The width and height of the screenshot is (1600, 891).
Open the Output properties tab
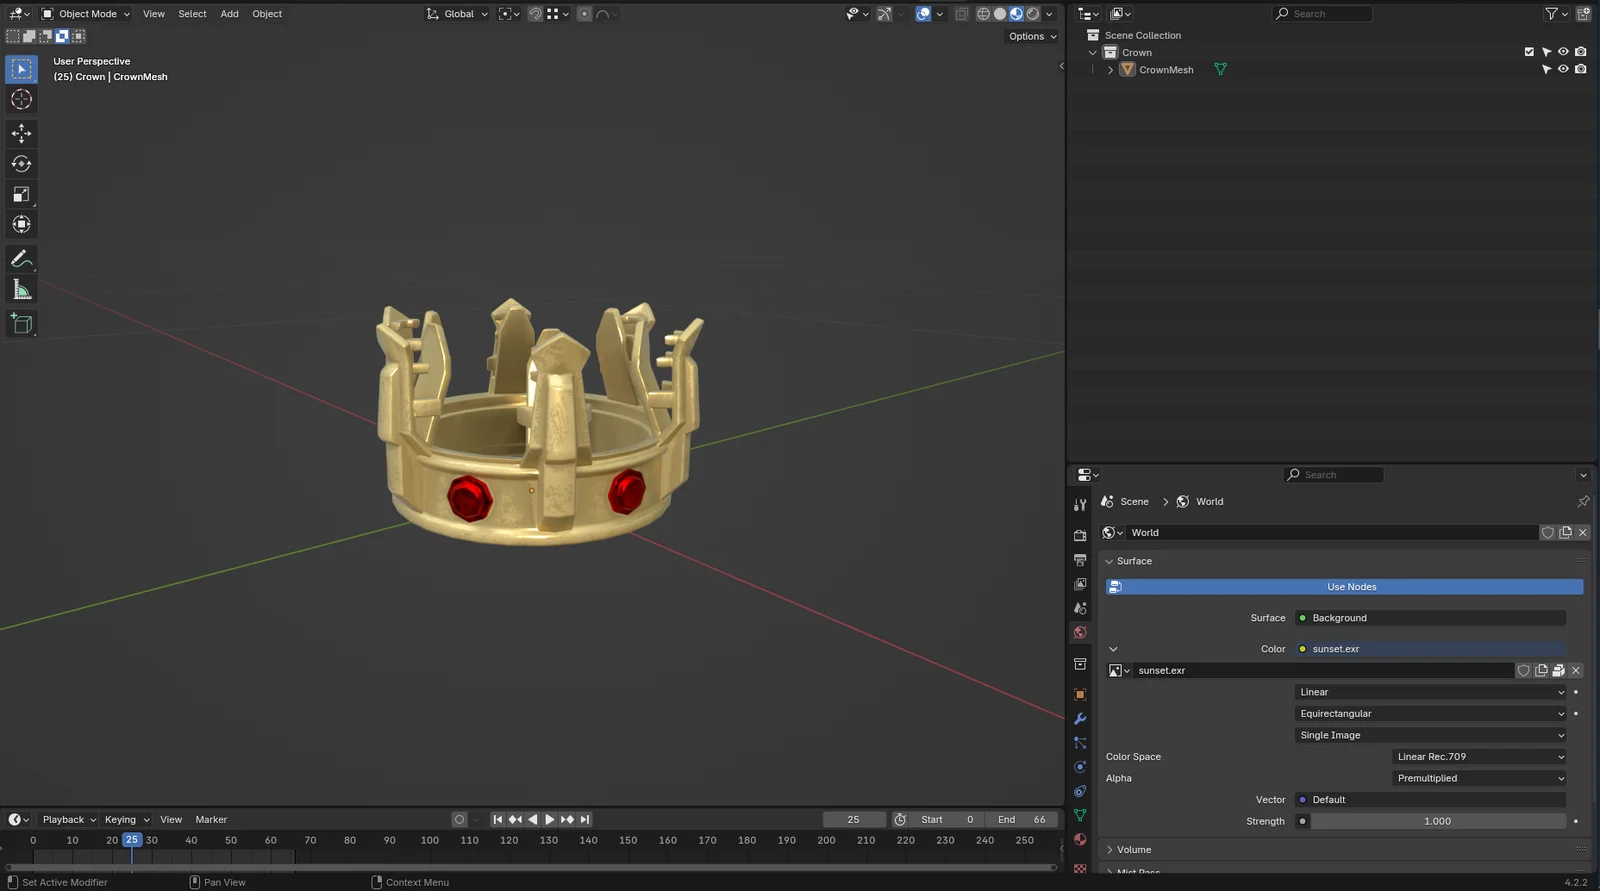point(1080,560)
